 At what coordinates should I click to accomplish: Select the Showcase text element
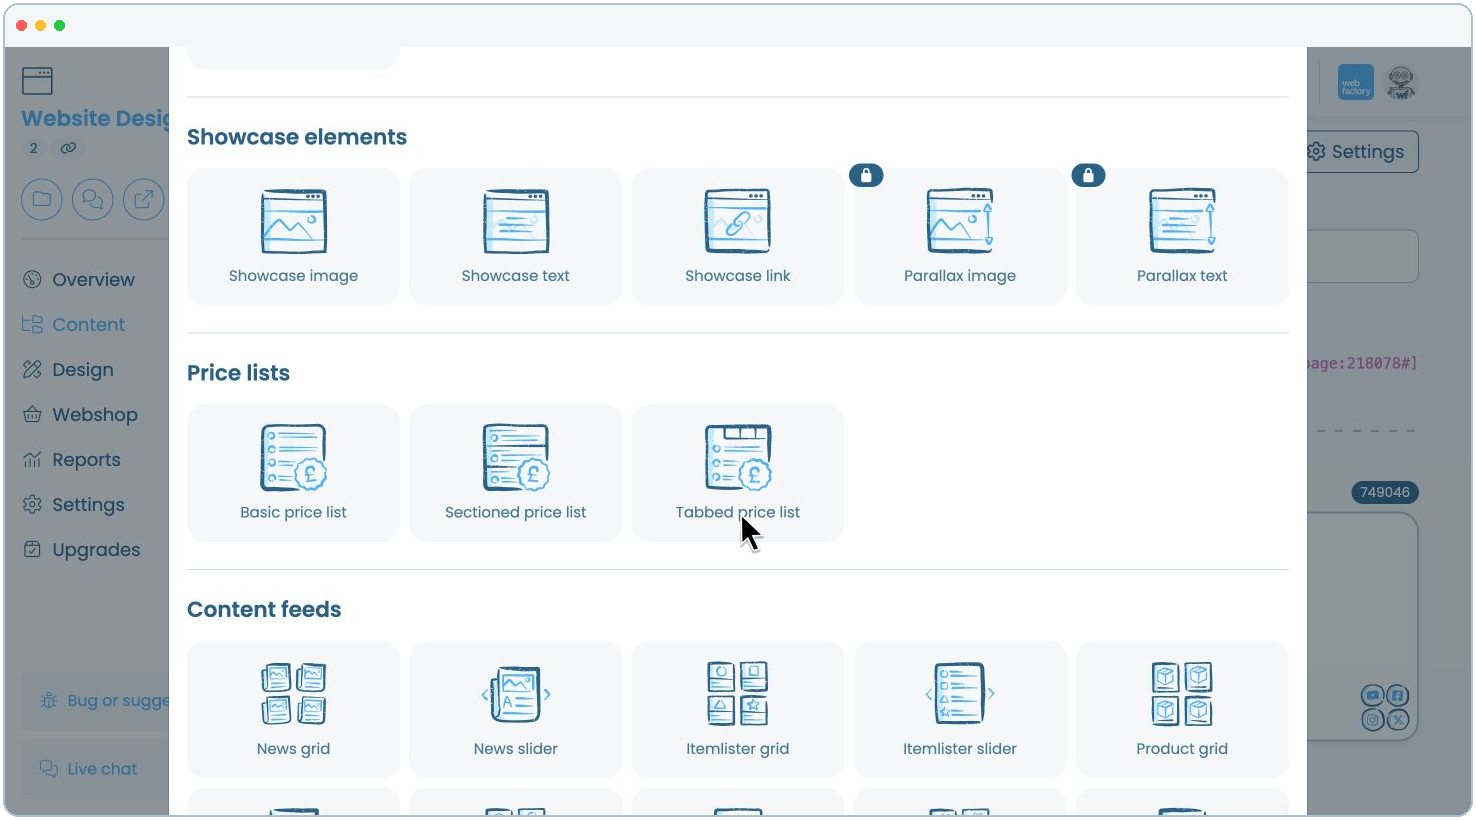click(515, 236)
